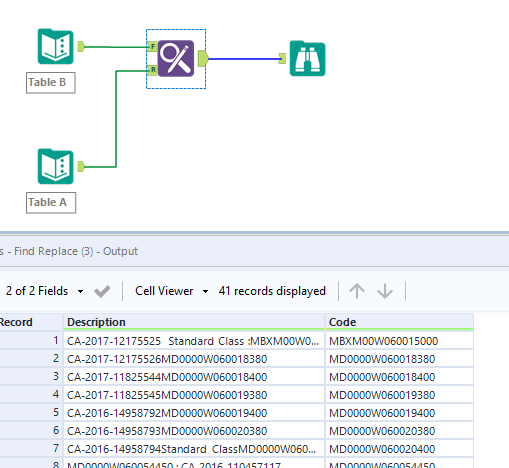Select the Table B Input Data tool

click(x=56, y=46)
